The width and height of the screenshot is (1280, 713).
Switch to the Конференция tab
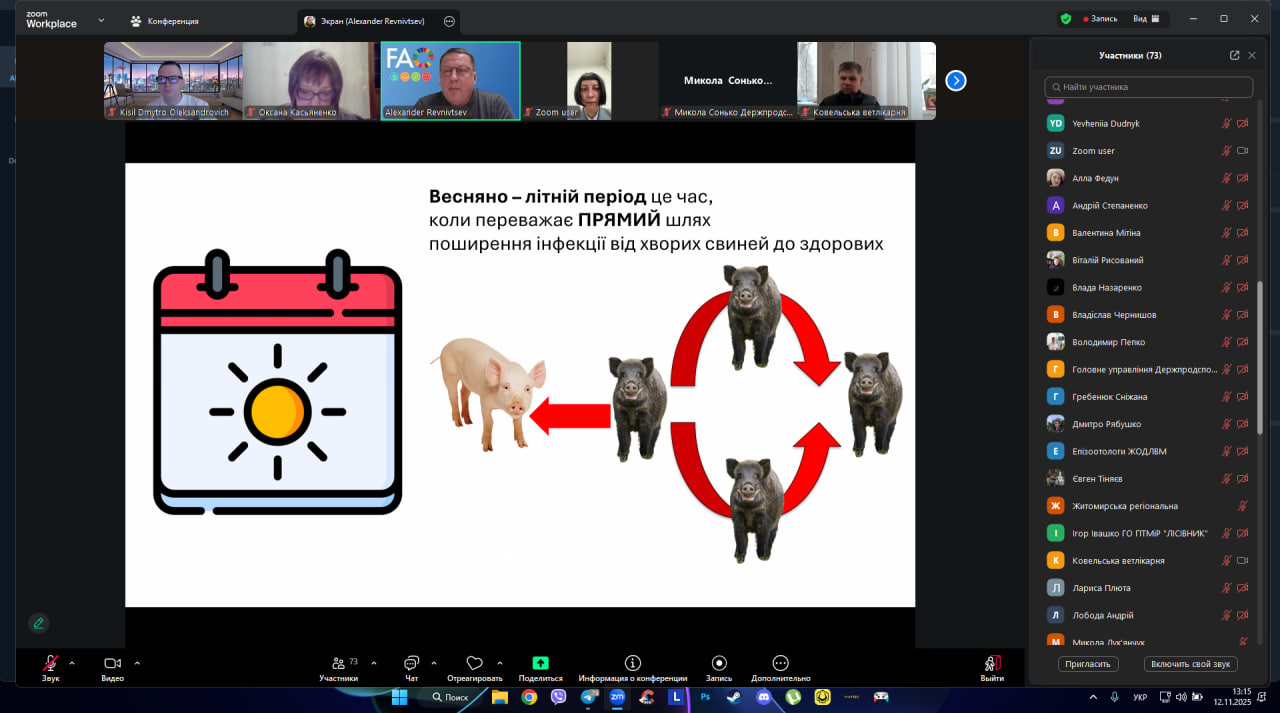coord(164,21)
